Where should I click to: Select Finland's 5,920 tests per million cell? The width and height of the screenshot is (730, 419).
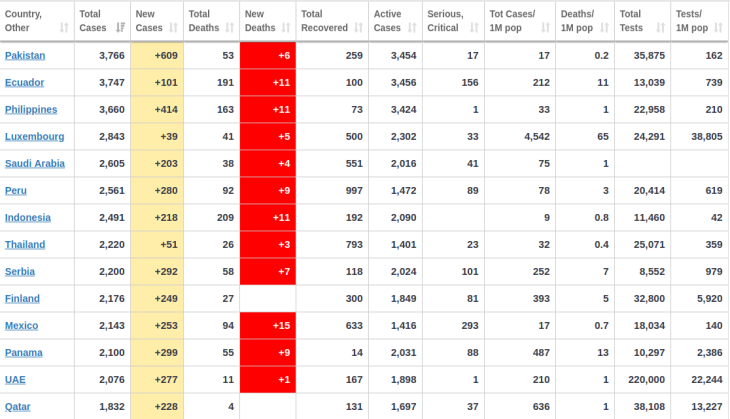(x=700, y=298)
